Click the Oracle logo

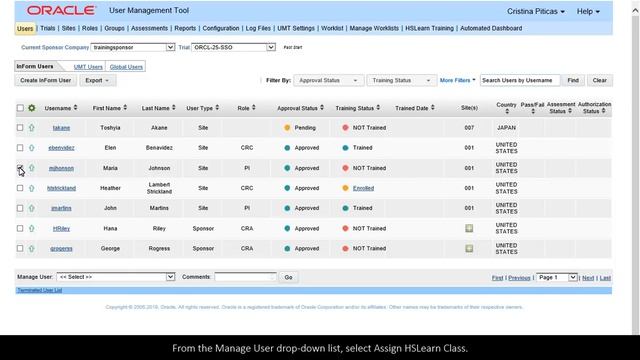click(61, 11)
